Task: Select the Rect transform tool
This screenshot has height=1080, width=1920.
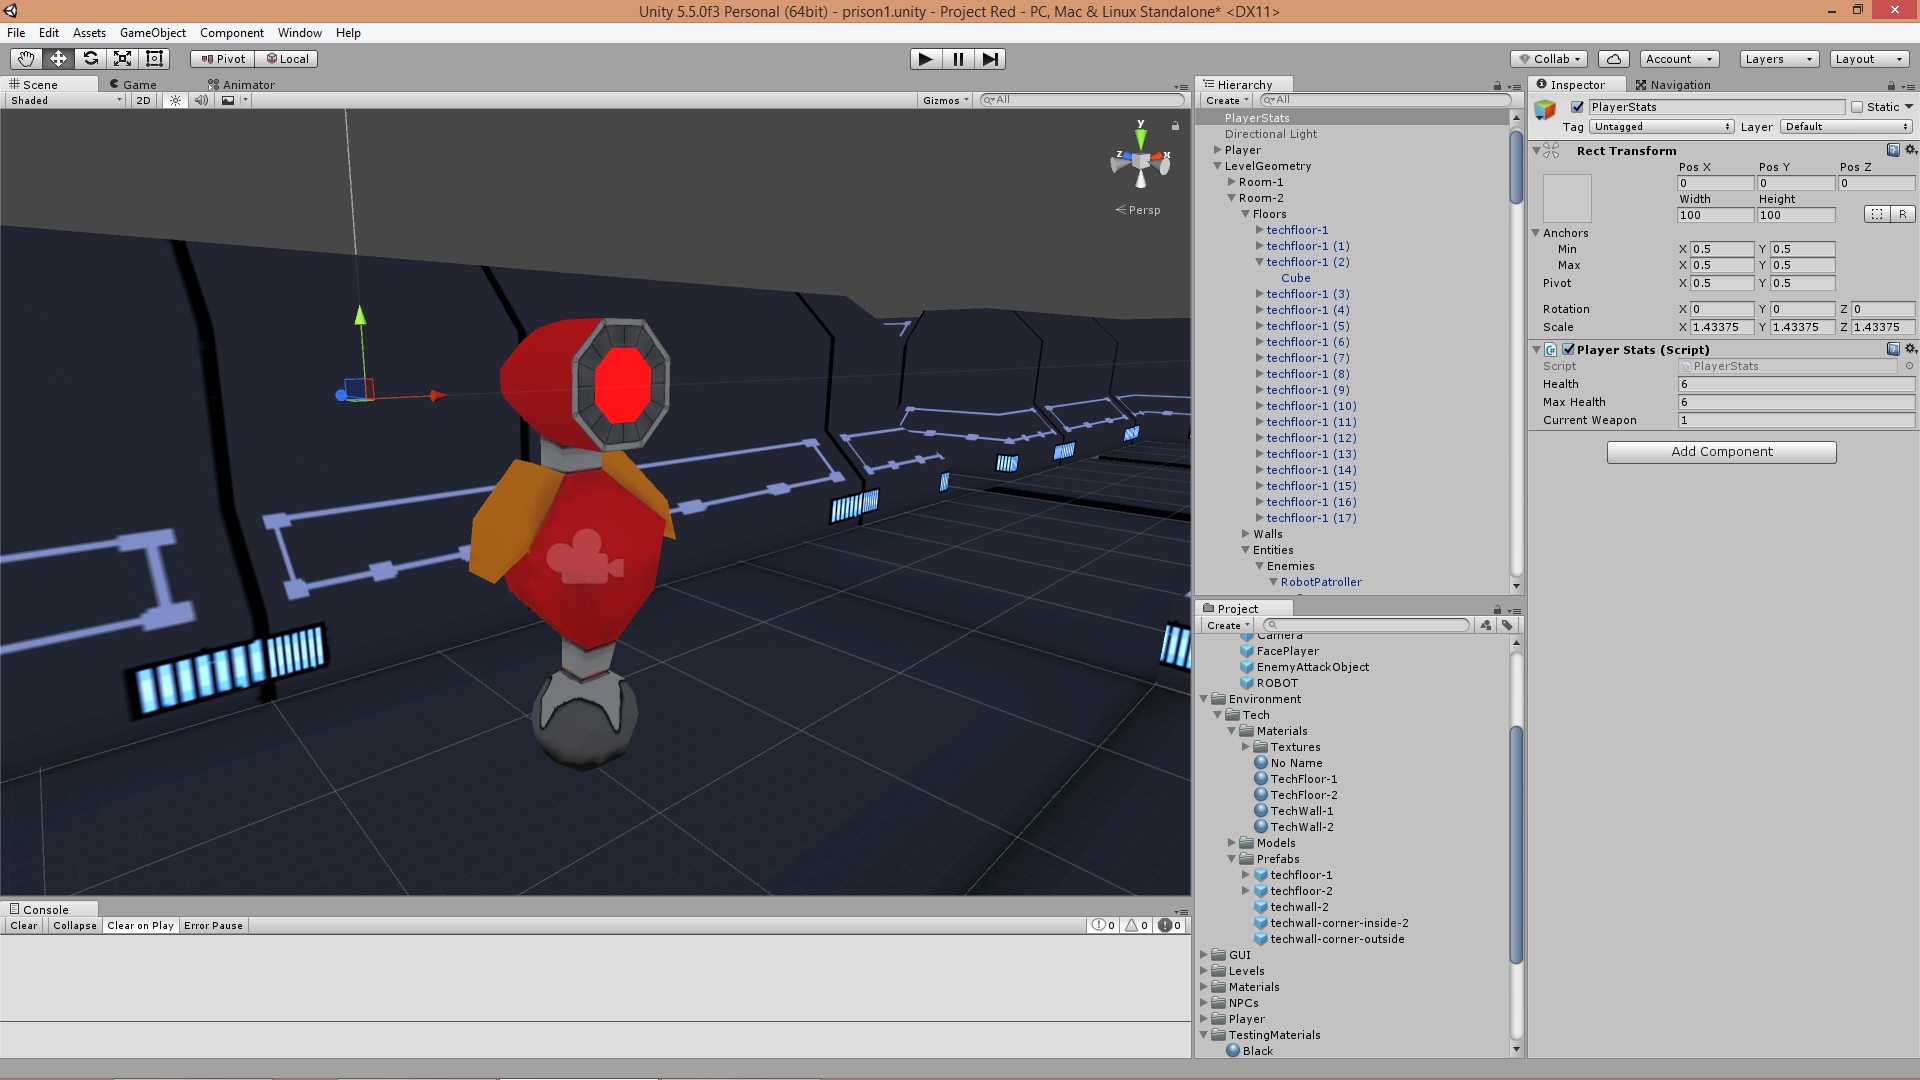Action: point(154,59)
